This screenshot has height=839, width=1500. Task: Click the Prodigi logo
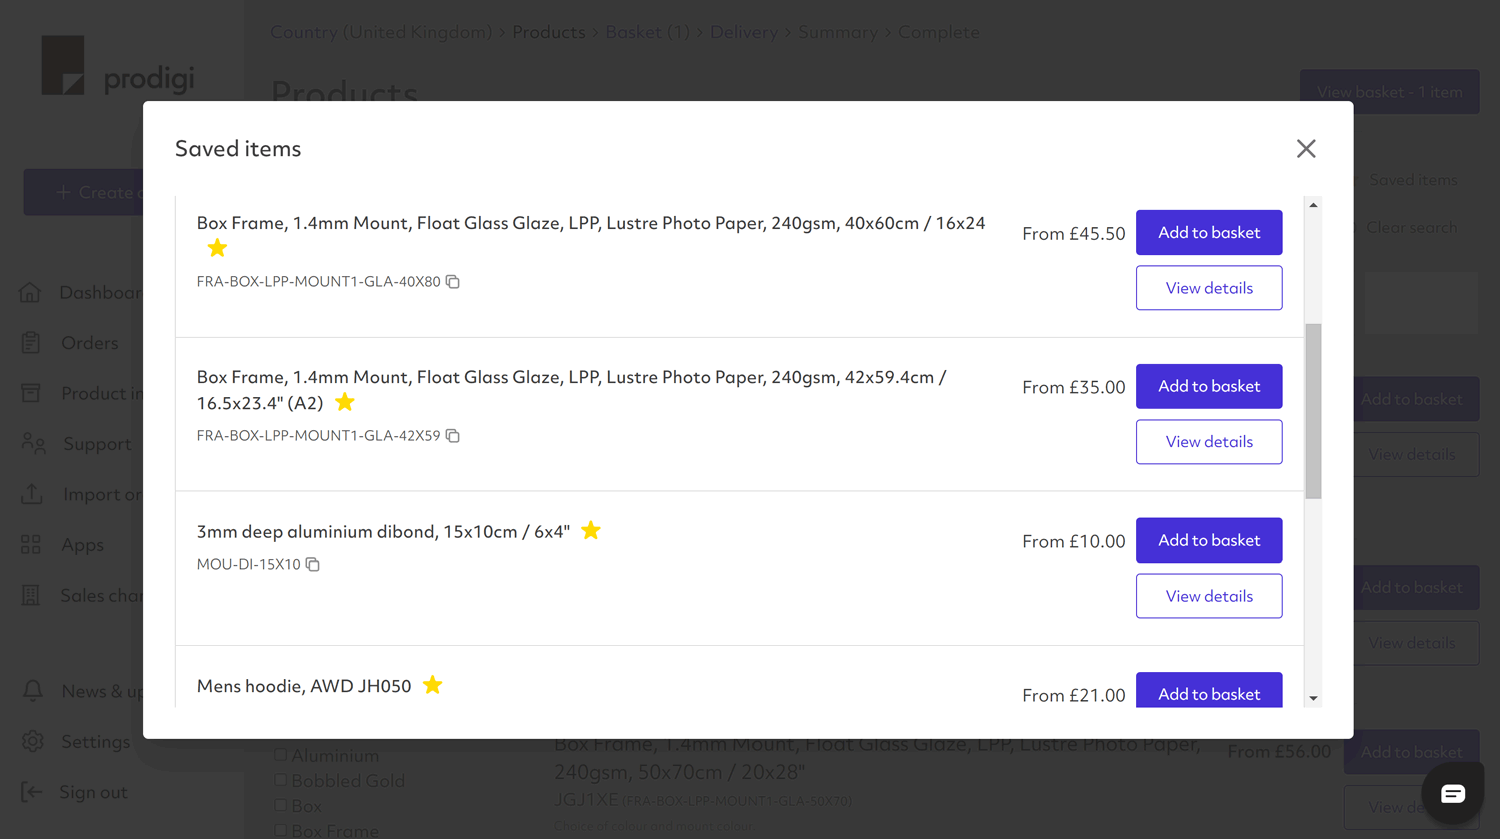(x=117, y=66)
